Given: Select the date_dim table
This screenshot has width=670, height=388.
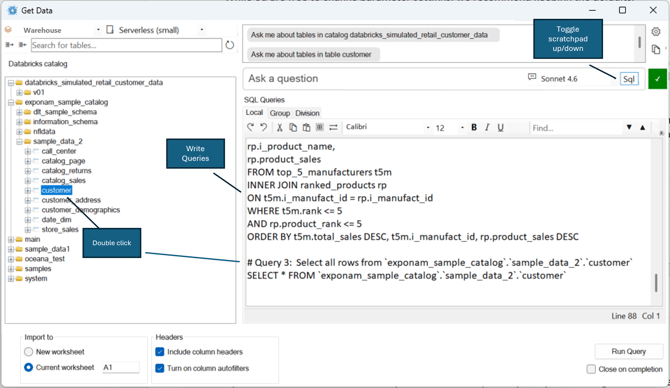Looking at the screenshot, I should [56, 220].
